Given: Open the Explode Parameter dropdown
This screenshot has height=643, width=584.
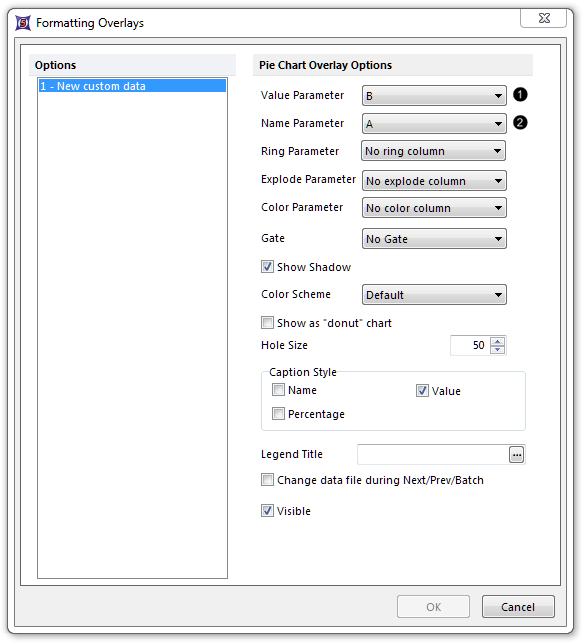Looking at the screenshot, I should tap(434, 181).
